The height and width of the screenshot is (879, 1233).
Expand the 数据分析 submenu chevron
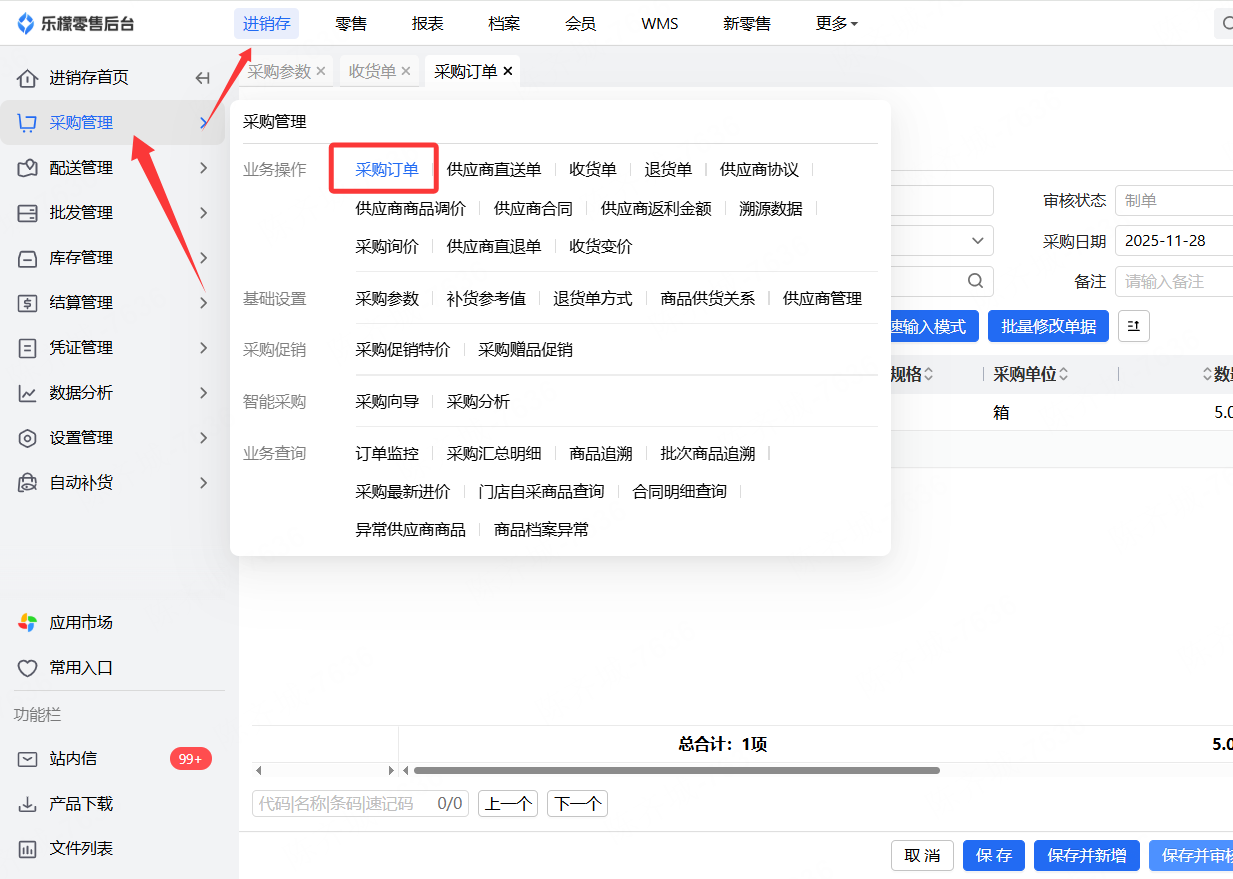pos(204,393)
